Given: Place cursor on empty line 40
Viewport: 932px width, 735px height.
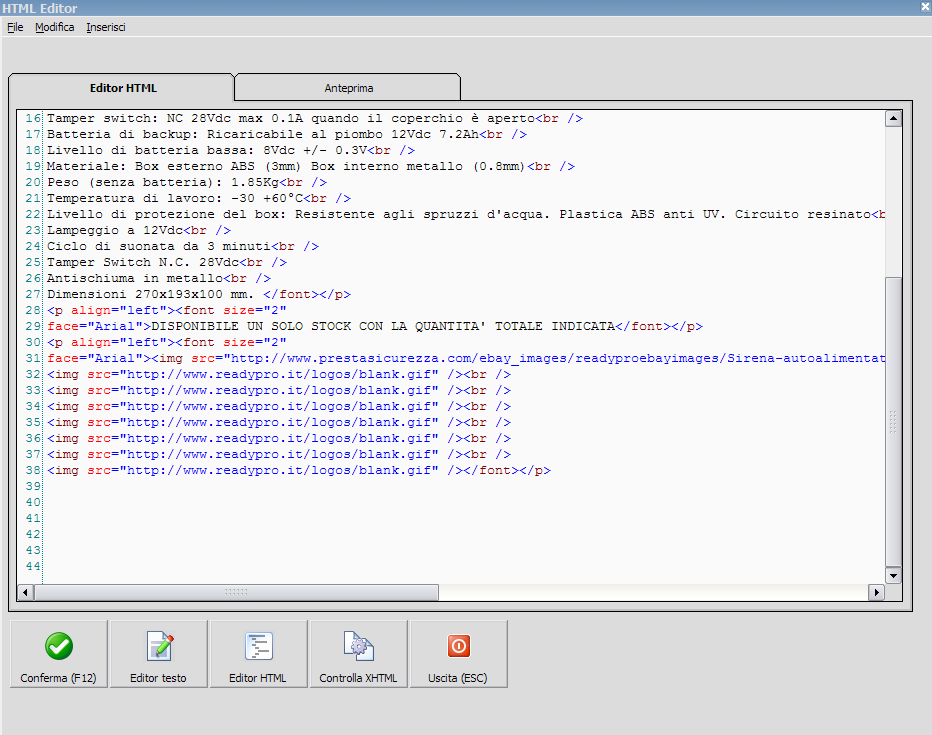Looking at the screenshot, I should 200,502.
